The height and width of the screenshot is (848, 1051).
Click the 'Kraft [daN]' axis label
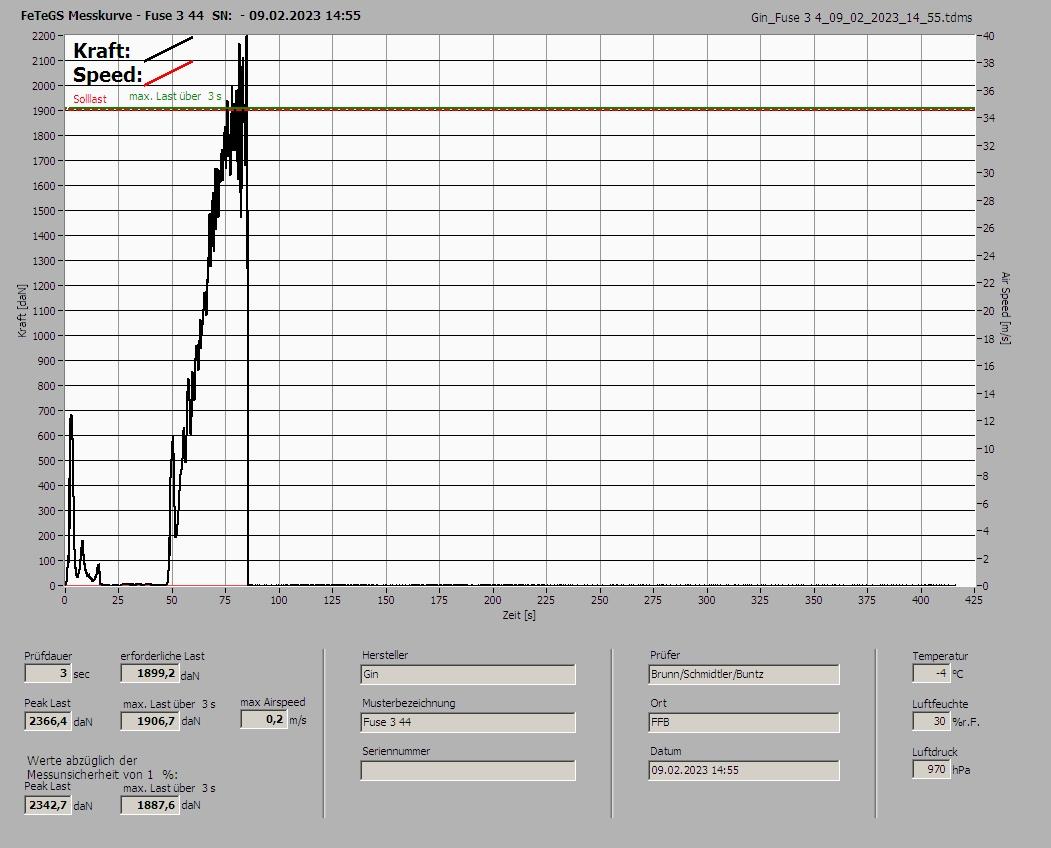click(x=22, y=310)
